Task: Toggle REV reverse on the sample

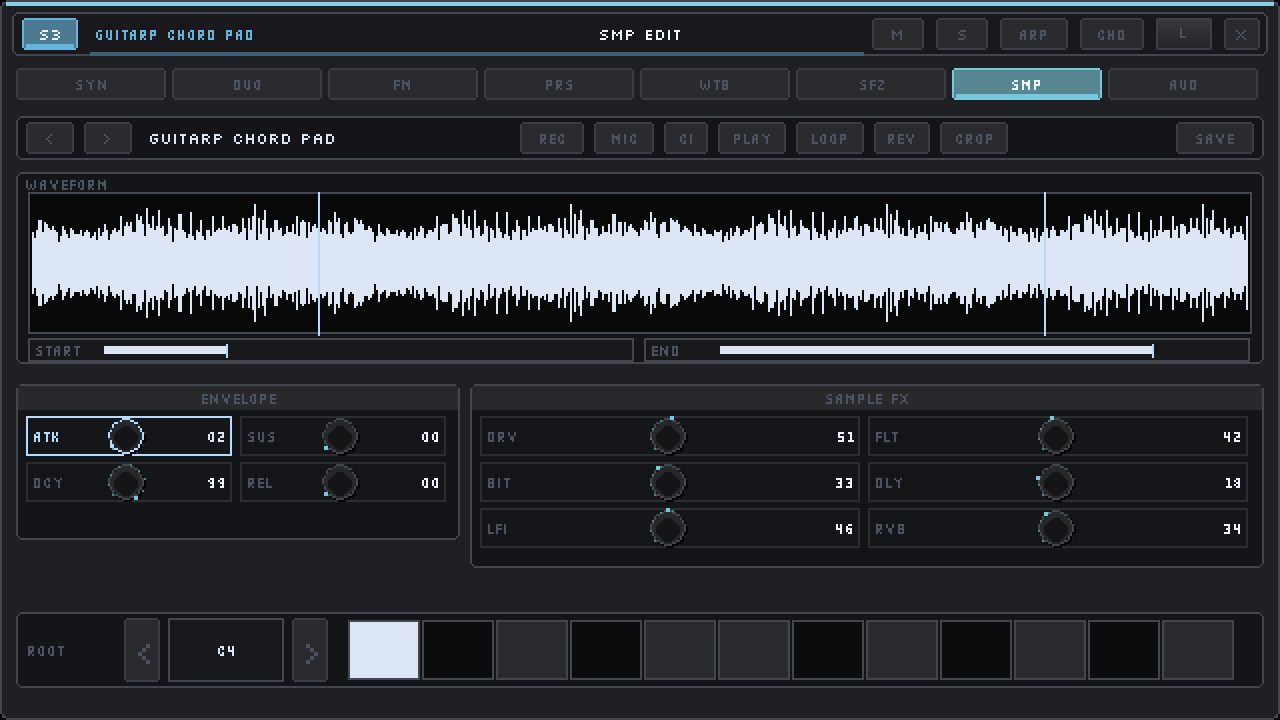Action: pyautogui.click(x=901, y=139)
